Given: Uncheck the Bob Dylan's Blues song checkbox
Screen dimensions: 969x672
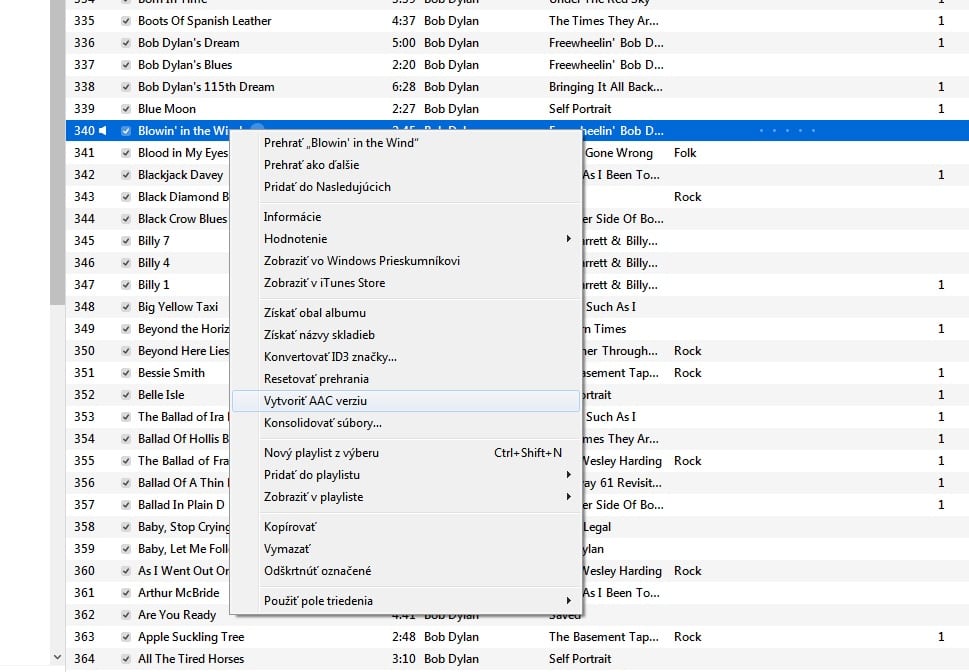Looking at the screenshot, I should 126,65.
